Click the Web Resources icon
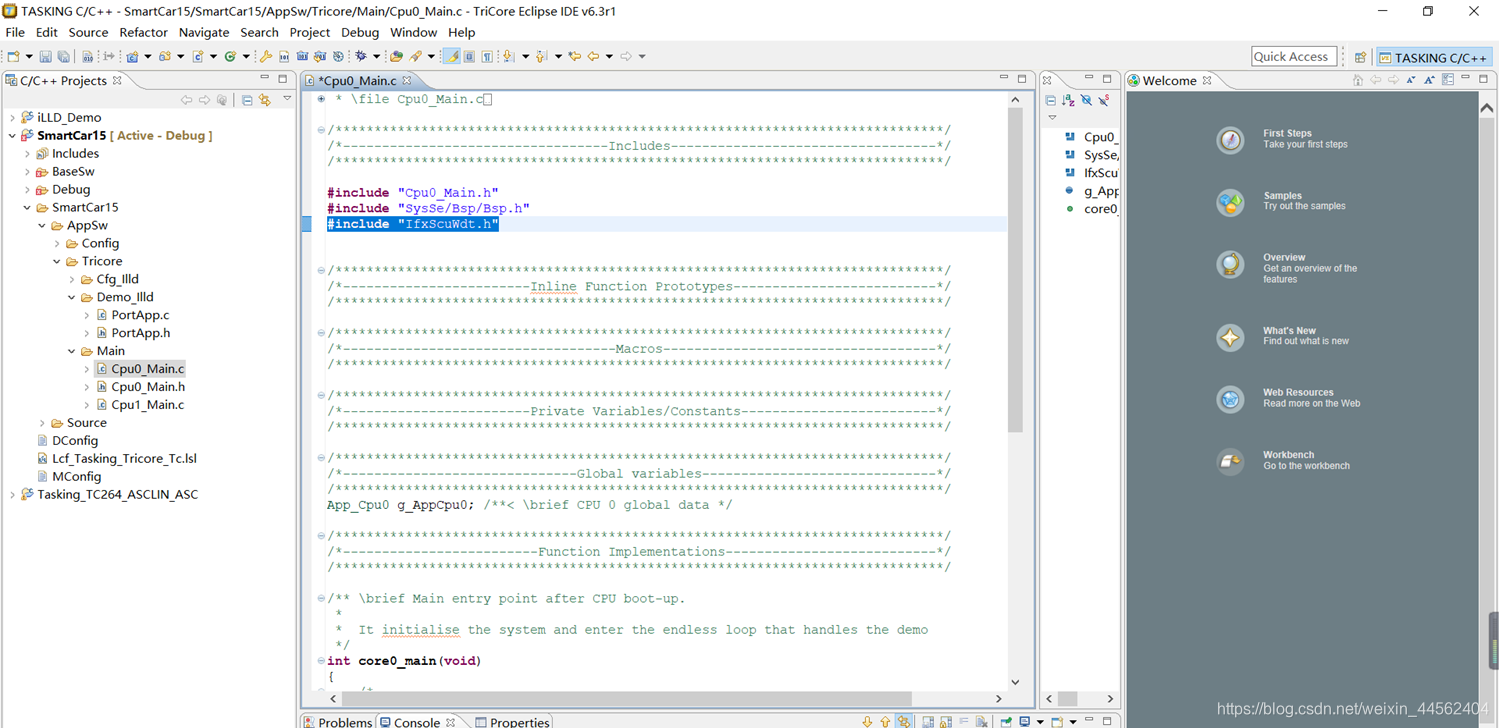1499x728 pixels. (x=1230, y=399)
